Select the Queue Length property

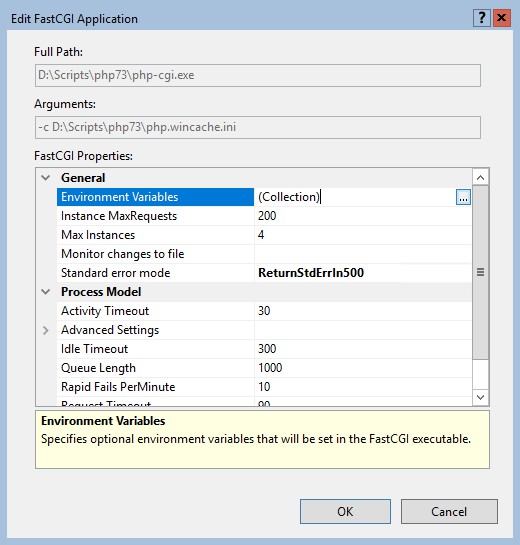(155, 368)
